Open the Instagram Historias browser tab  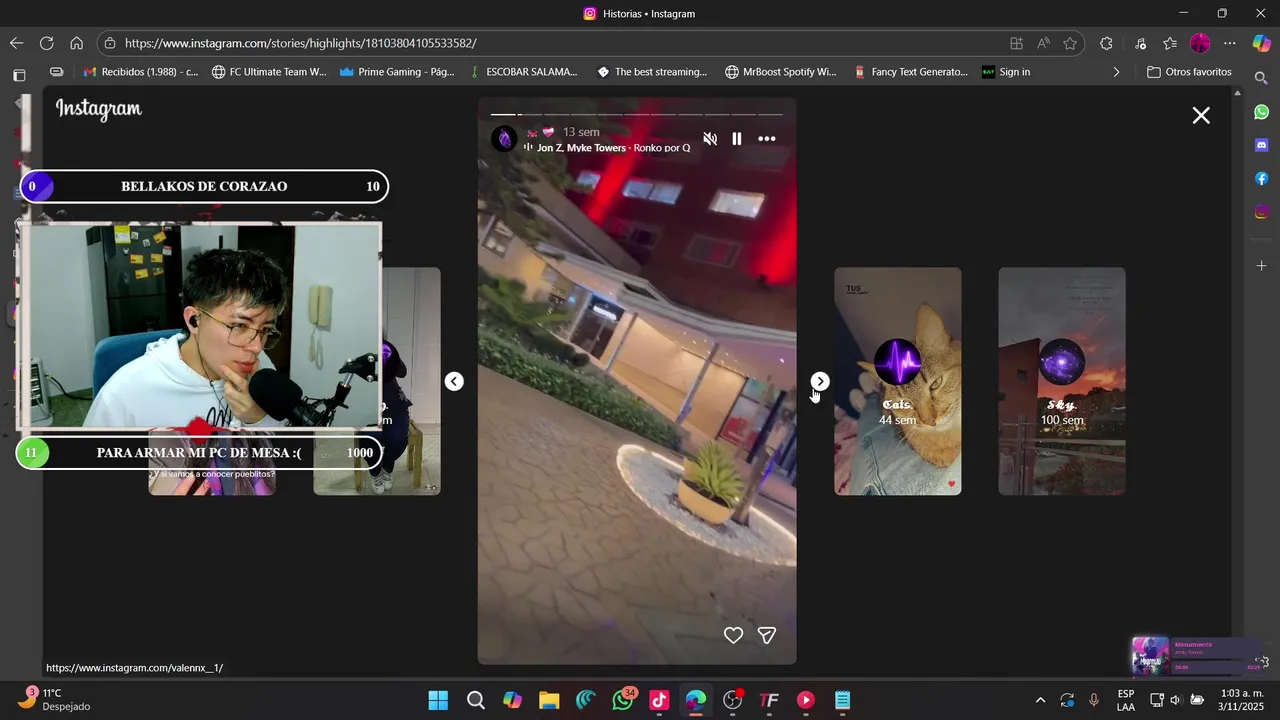pyautogui.click(x=639, y=14)
